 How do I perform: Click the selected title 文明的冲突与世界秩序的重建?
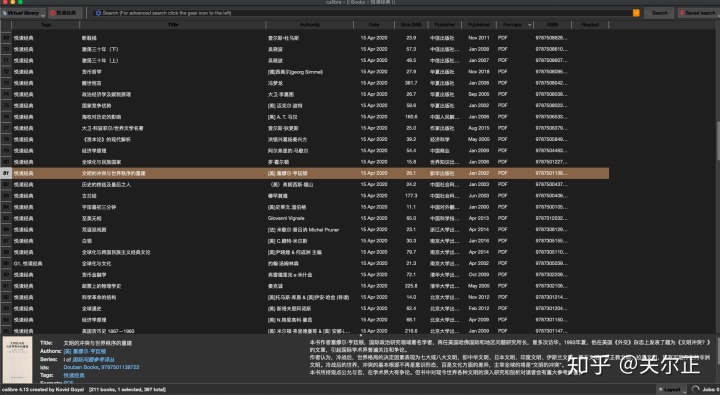click(x=113, y=173)
